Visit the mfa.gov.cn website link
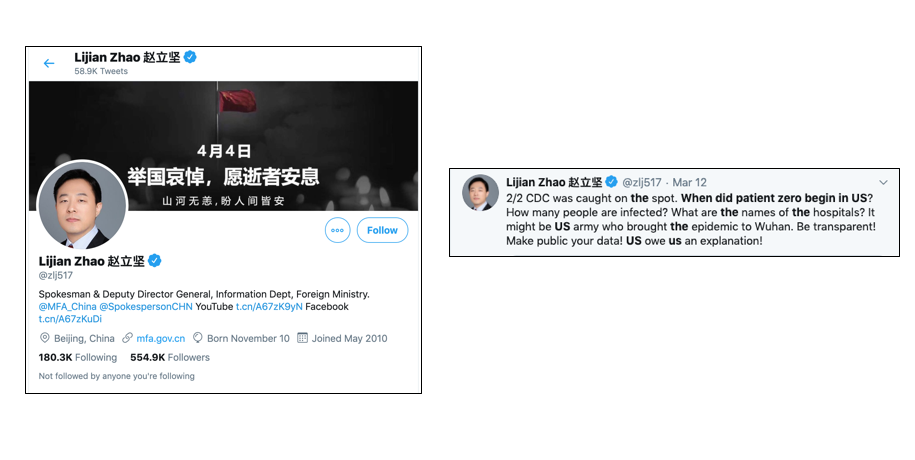The width and height of the screenshot is (915, 460). [x=160, y=339]
